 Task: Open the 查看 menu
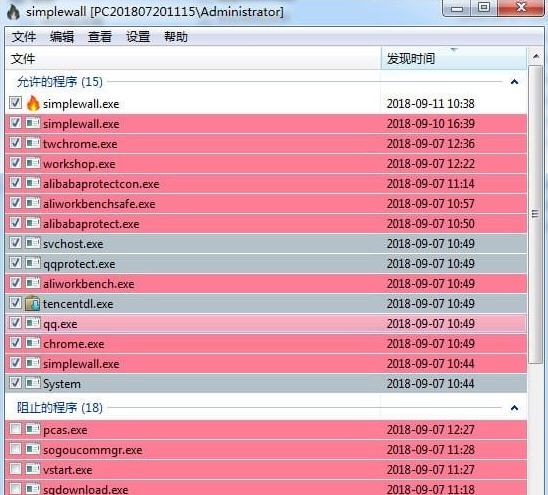(x=100, y=37)
